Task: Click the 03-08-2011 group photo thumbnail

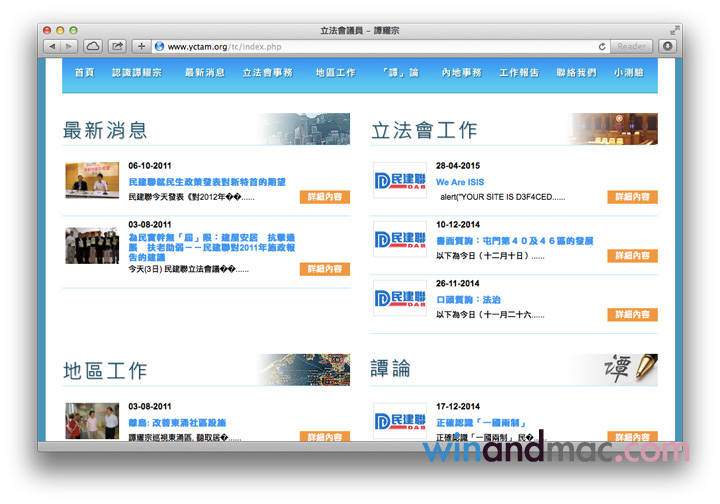Action: pyautogui.click(x=92, y=245)
